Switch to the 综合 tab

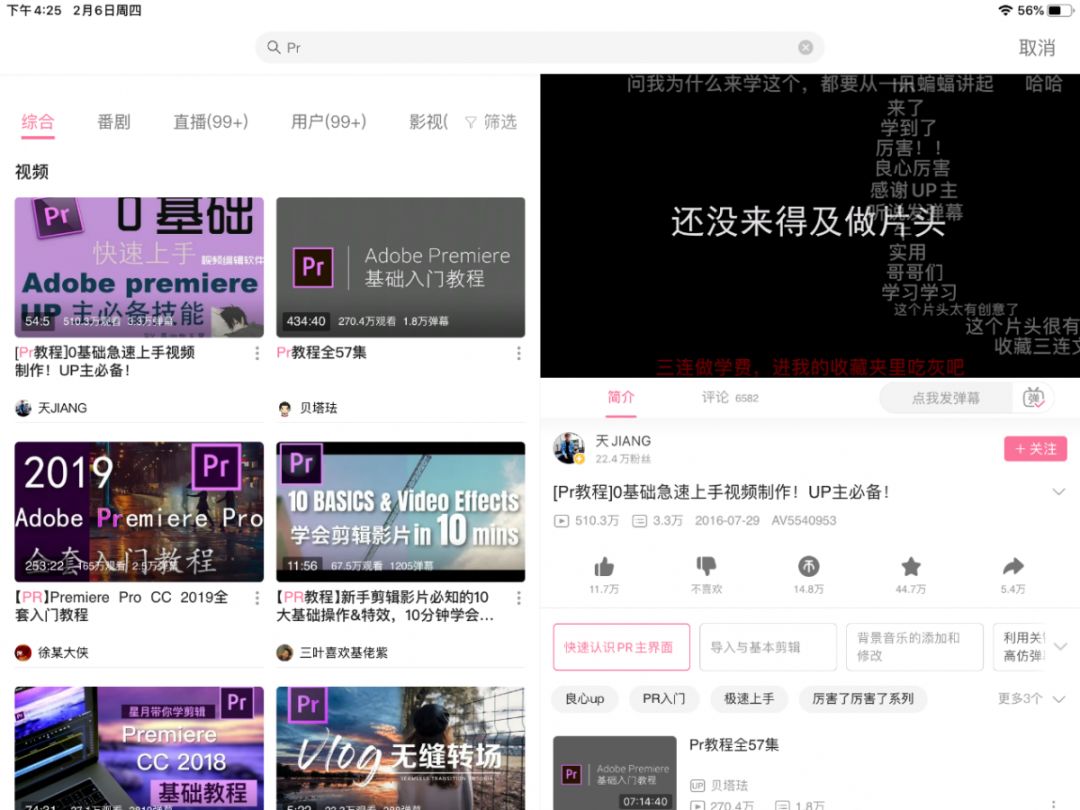[x=37, y=122]
